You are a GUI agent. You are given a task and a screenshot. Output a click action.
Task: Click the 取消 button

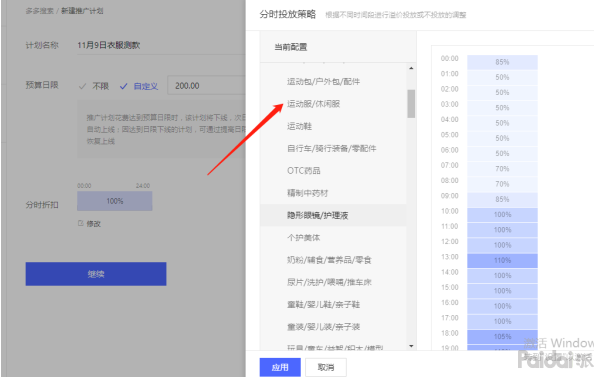pos(326,367)
